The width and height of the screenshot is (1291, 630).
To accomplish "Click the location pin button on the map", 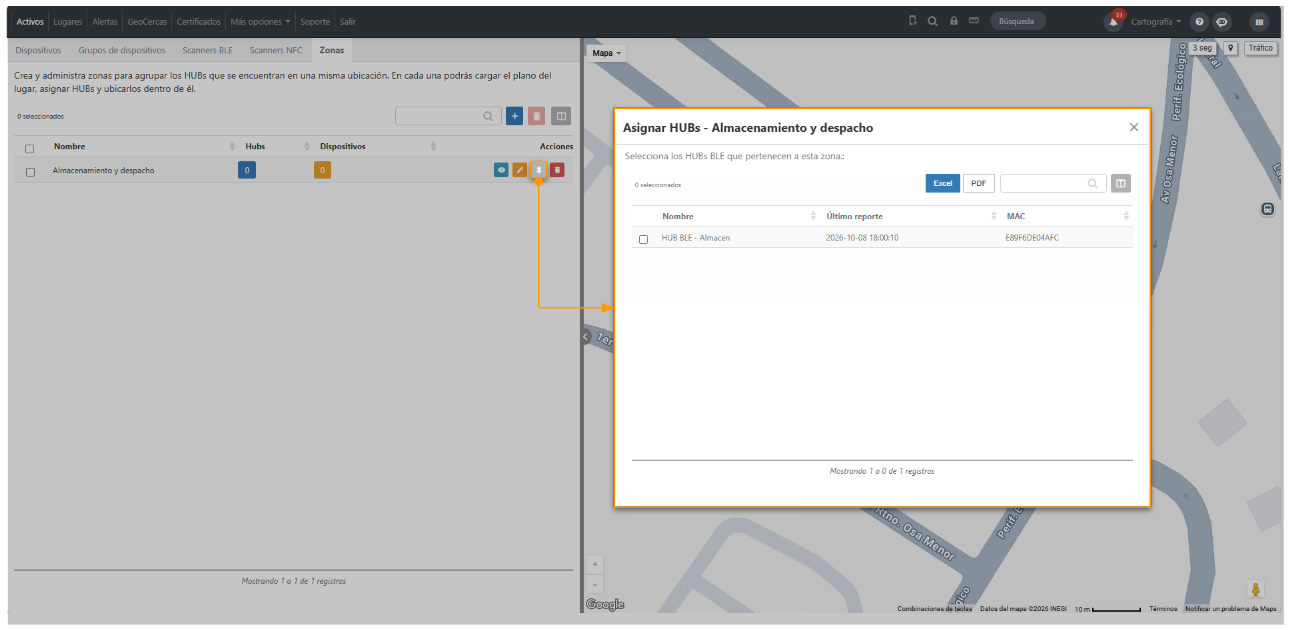I will point(1230,48).
